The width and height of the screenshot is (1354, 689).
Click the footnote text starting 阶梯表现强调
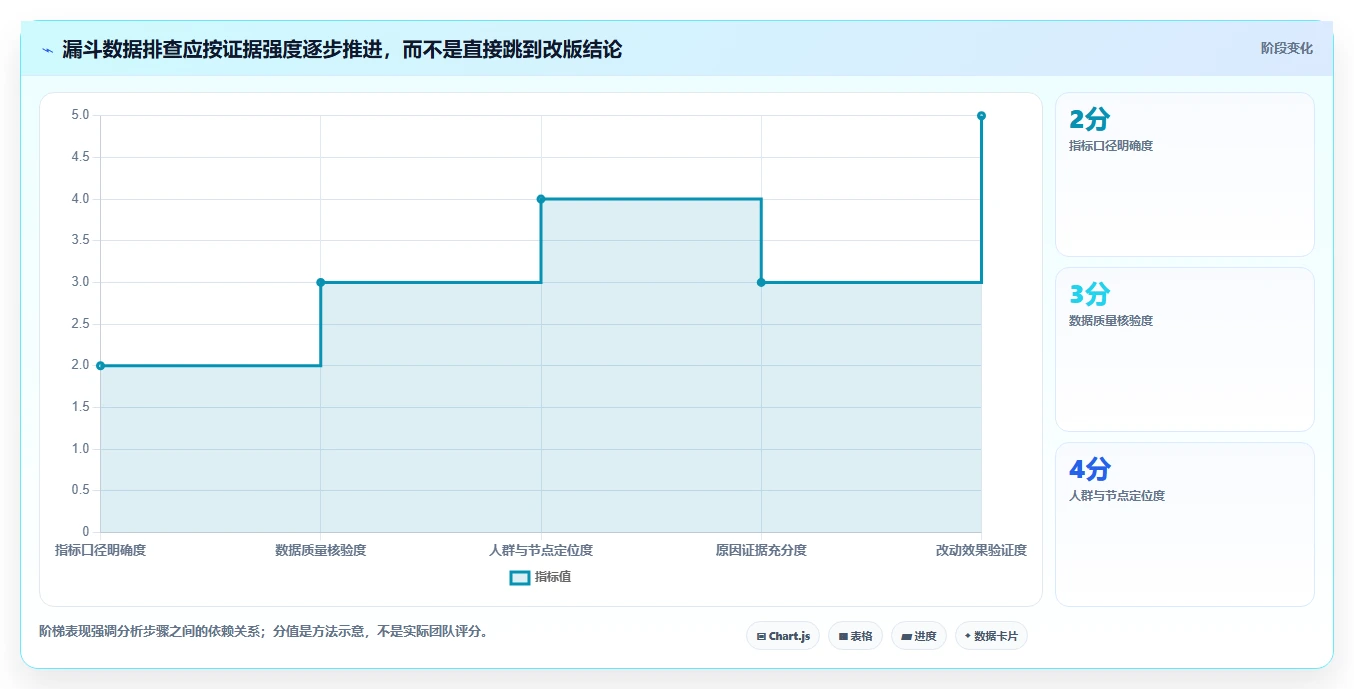click(x=265, y=632)
